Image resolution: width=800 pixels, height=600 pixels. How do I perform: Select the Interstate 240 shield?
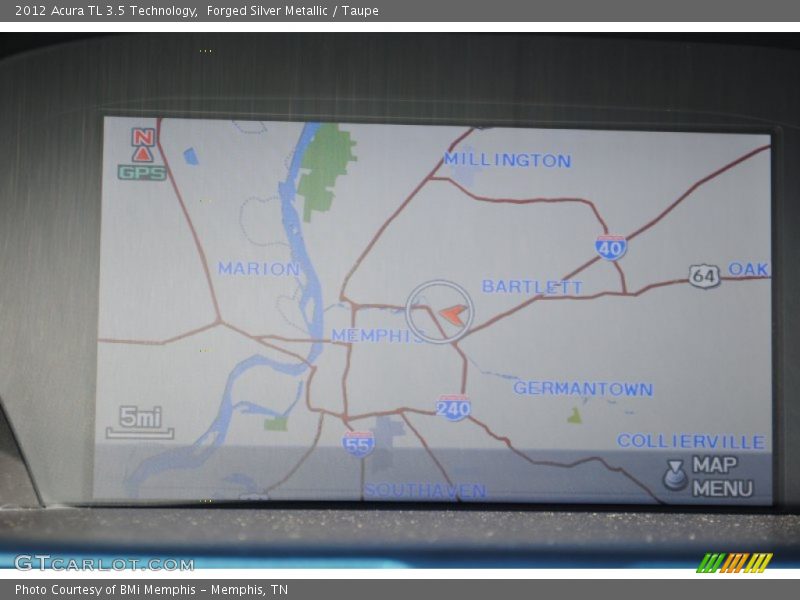[x=453, y=408]
